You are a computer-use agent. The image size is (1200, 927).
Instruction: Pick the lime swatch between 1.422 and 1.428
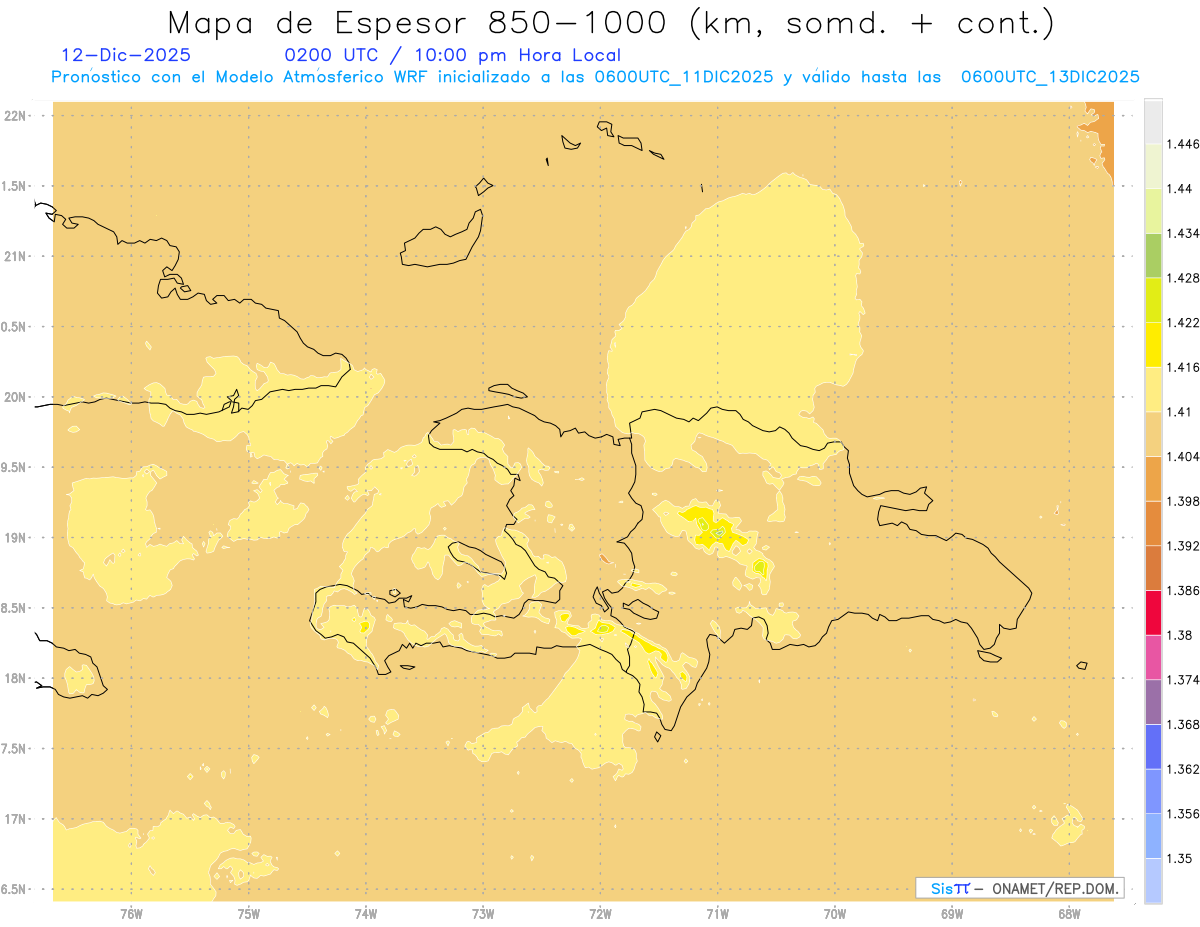(x=1153, y=300)
